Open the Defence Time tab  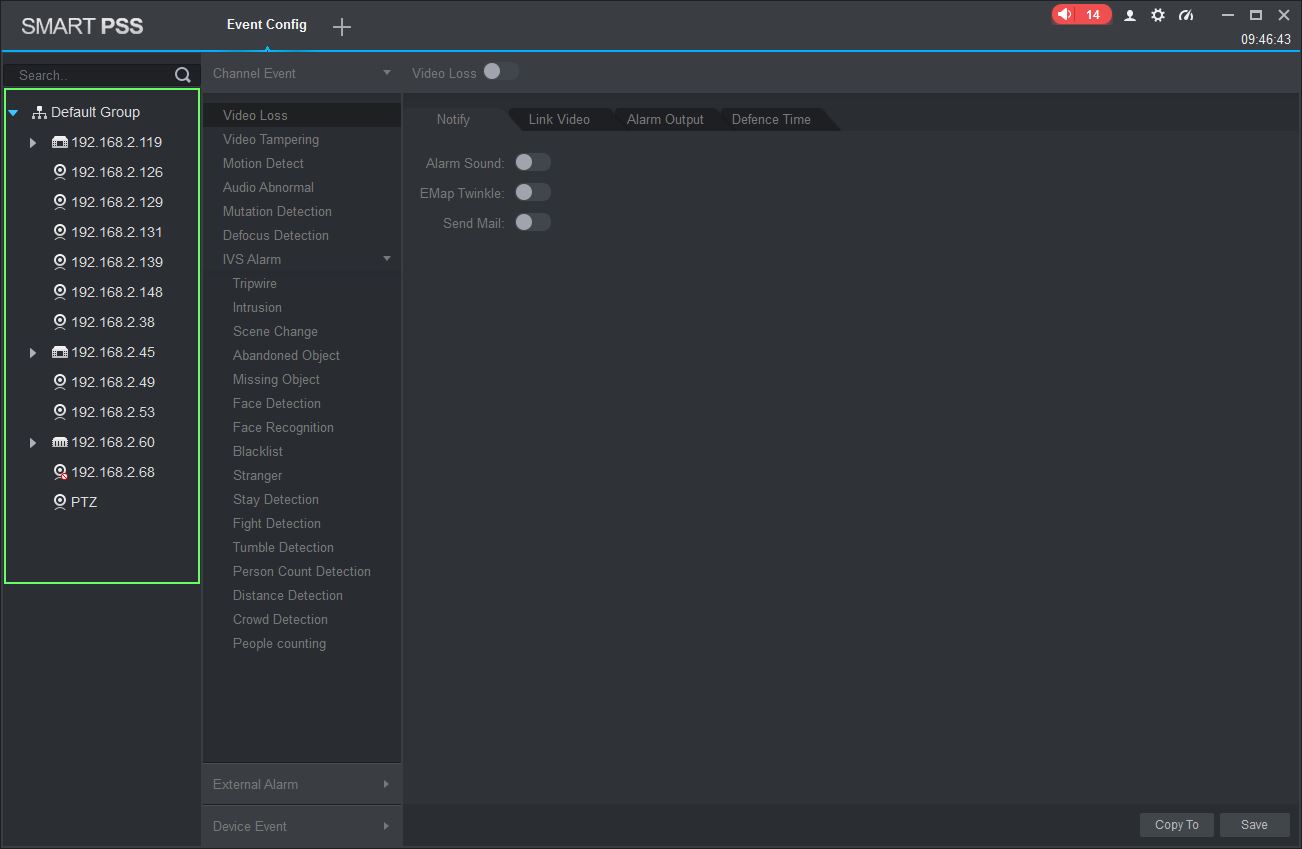(x=771, y=119)
